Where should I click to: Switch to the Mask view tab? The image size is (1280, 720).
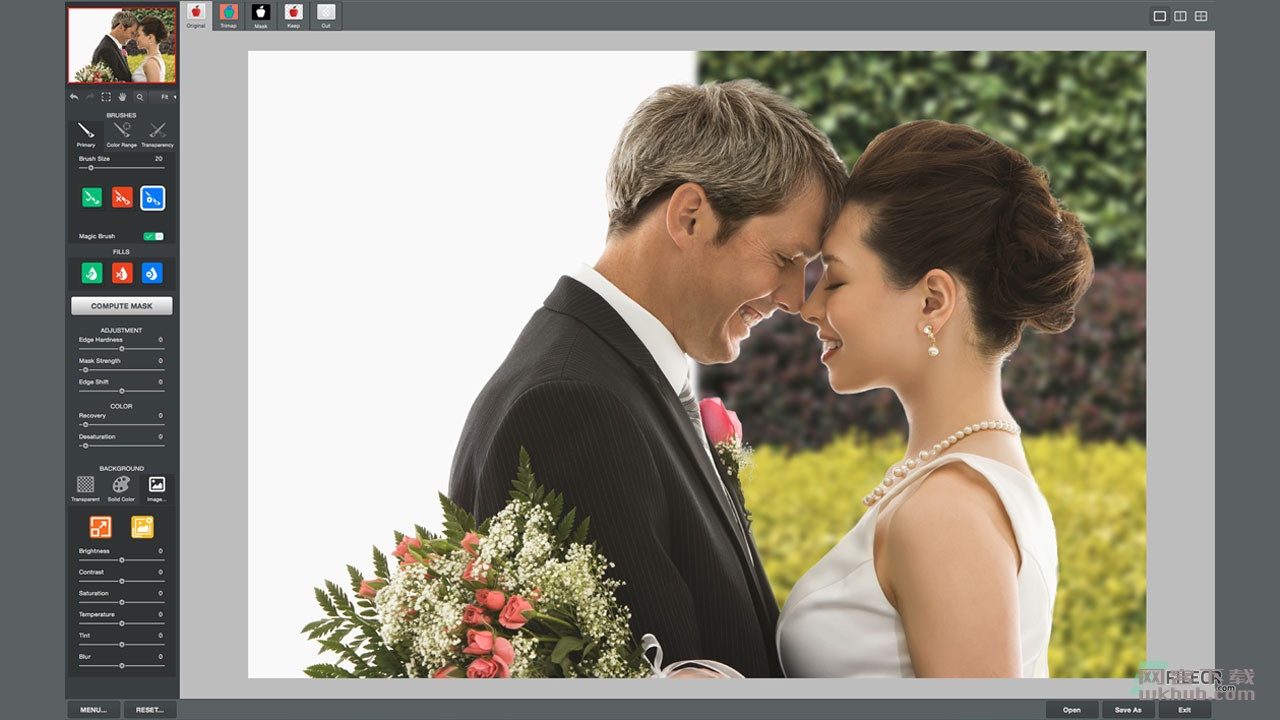[x=261, y=15]
